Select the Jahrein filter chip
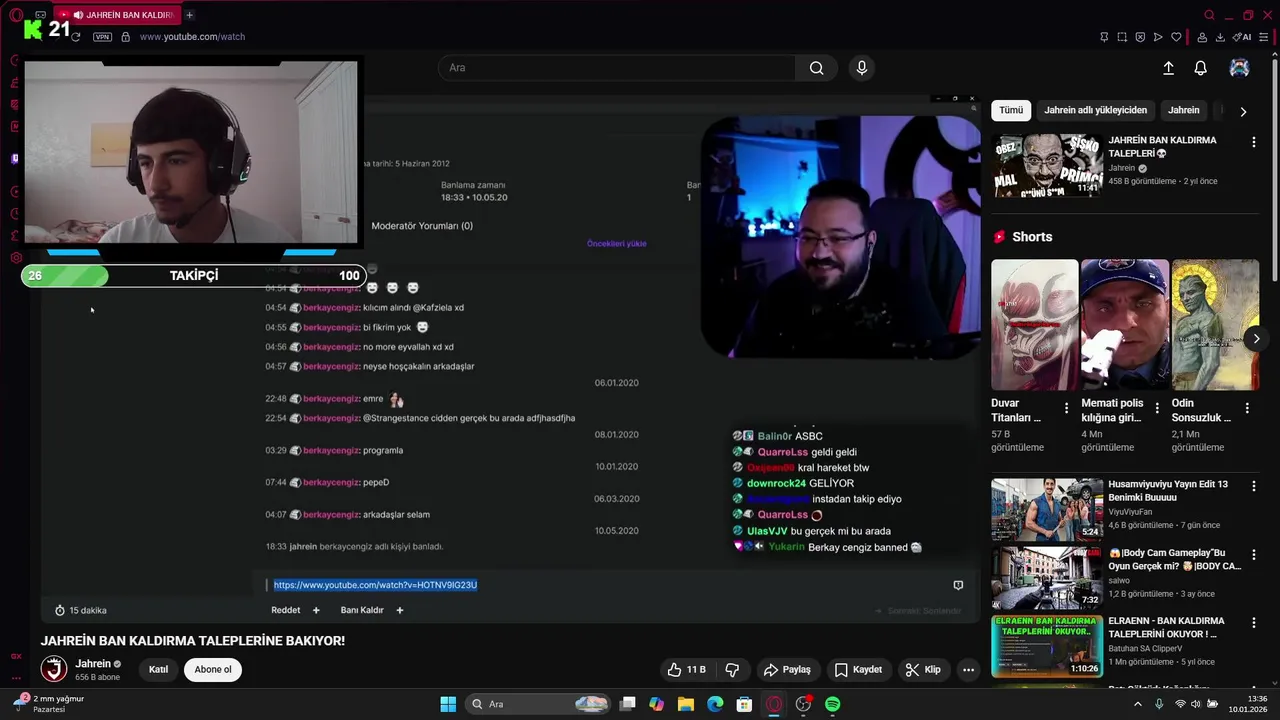The image size is (1280, 720). [1184, 110]
